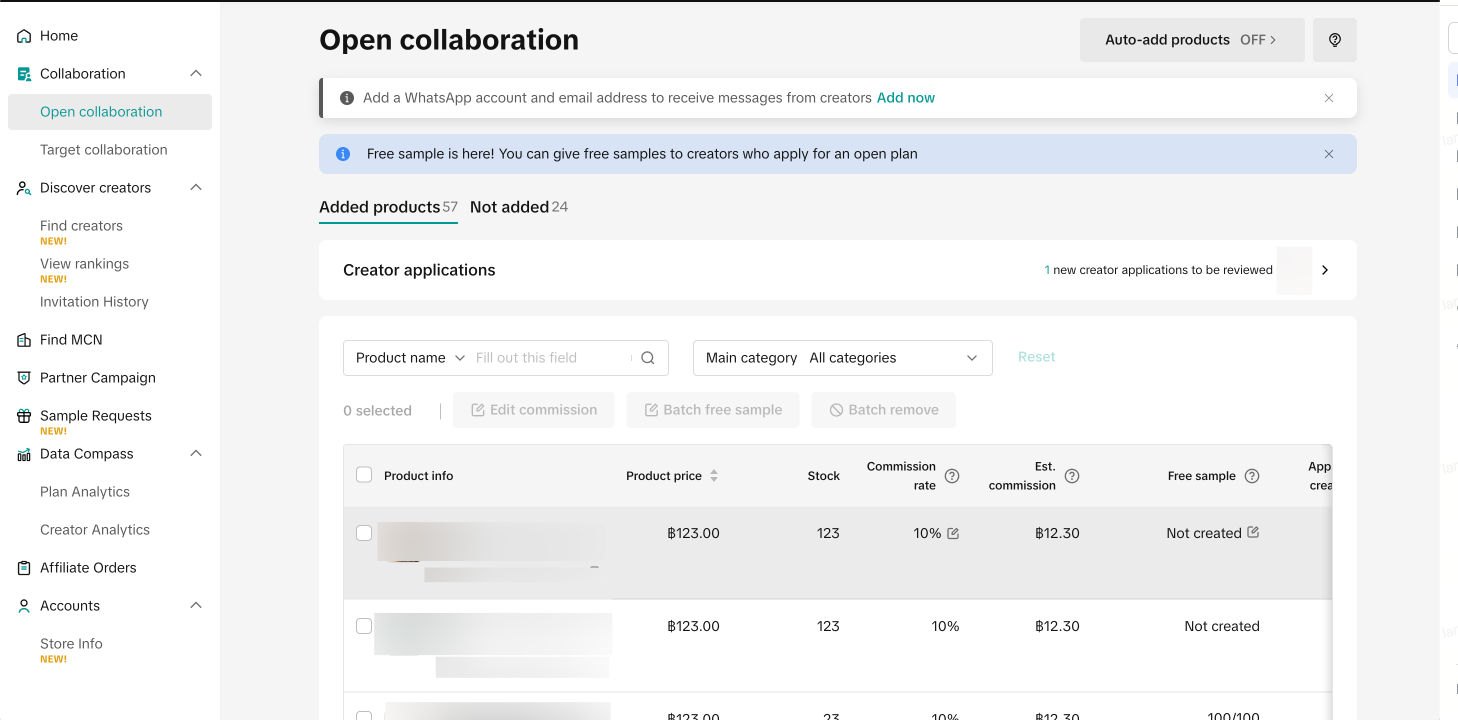Viewport: 1458px width, 720px height.
Task: Open Affiliate Orders in sidebar
Action: point(88,568)
